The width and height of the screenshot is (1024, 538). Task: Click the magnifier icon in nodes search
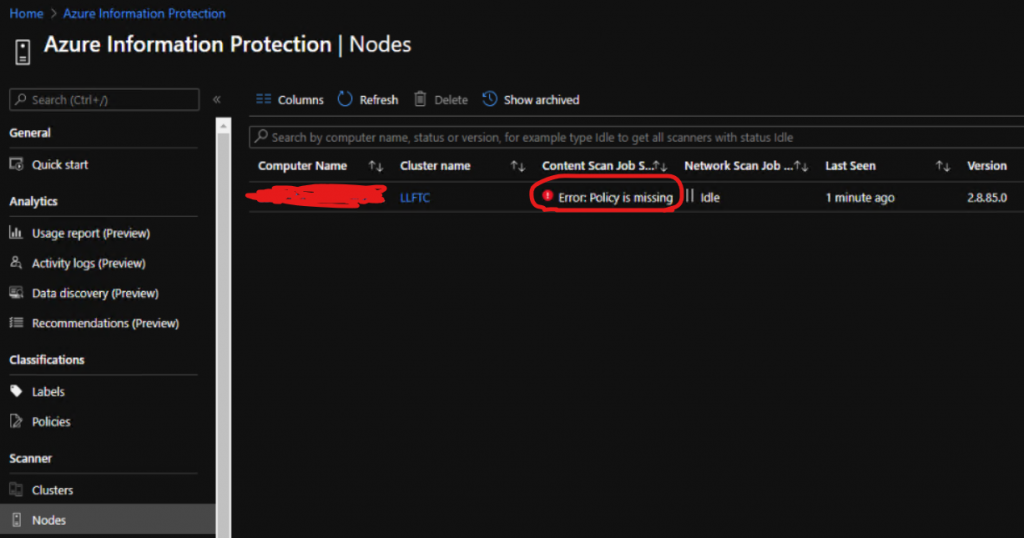click(261, 136)
